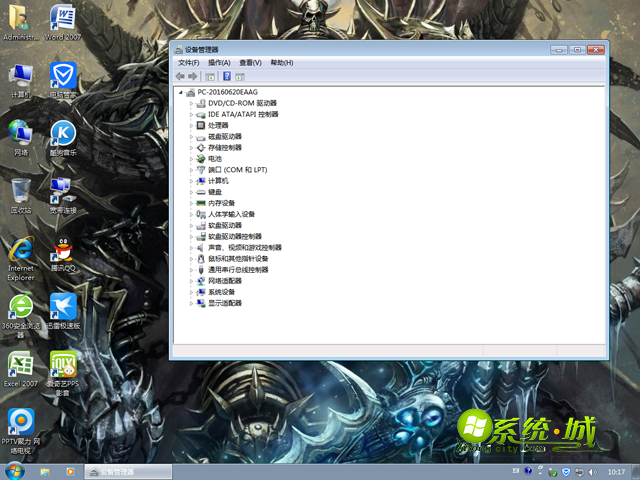The width and height of the screenshot is (640, 480).
Task: Open Windows Media Player from the taskbar
Action: point(70,472)
